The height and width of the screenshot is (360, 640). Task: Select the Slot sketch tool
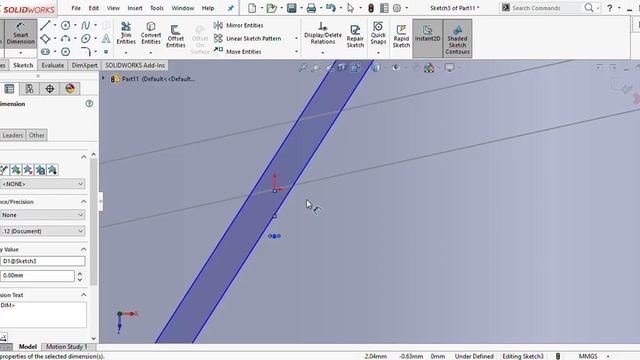click(x=45, y=52)
